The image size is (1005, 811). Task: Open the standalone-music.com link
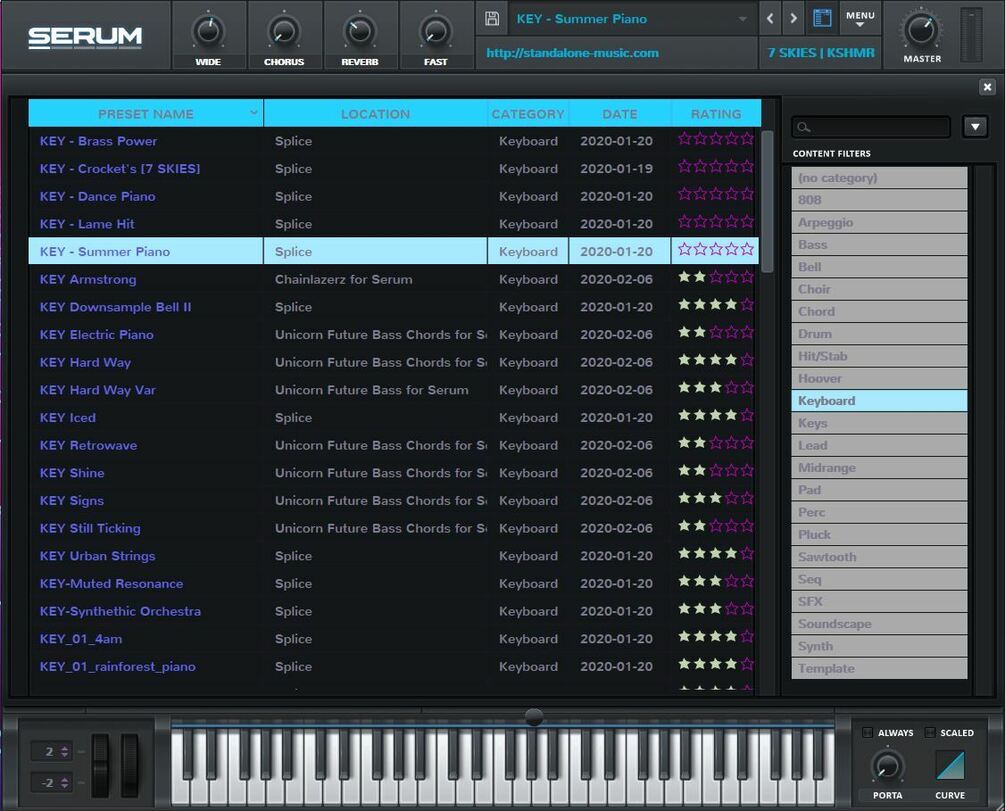572,53
